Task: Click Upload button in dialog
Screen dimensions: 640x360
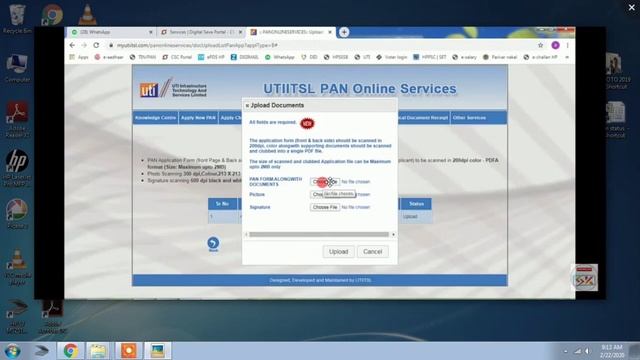Action: click(x=338, y=251)
